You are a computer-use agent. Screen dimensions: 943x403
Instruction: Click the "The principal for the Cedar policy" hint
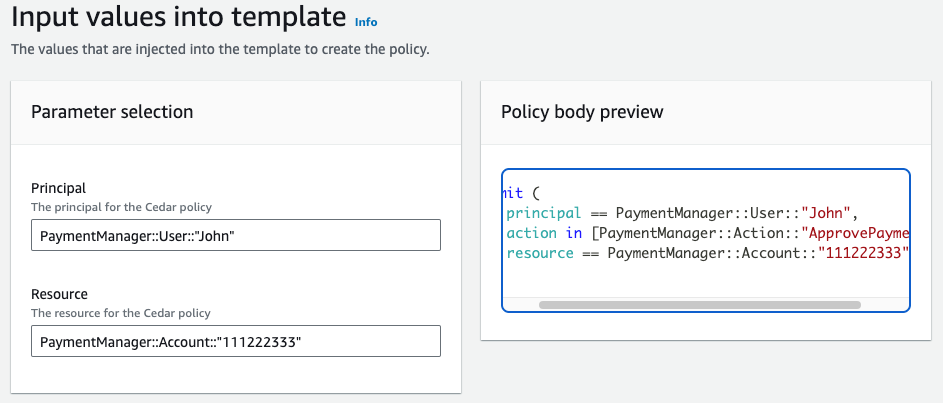tap(121, 207)
